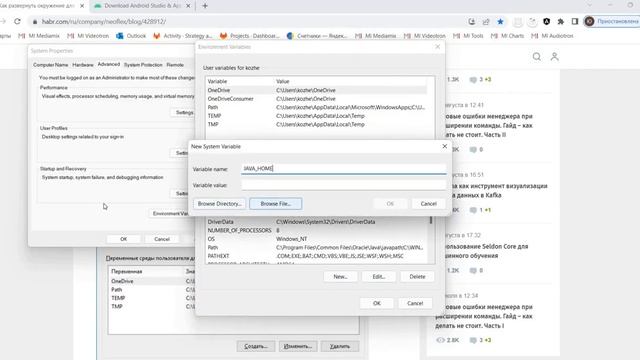The height and width of the screenshot is (360, 640).
Task: Click the Habr user profile icon
Action: [x=554, y=57]
